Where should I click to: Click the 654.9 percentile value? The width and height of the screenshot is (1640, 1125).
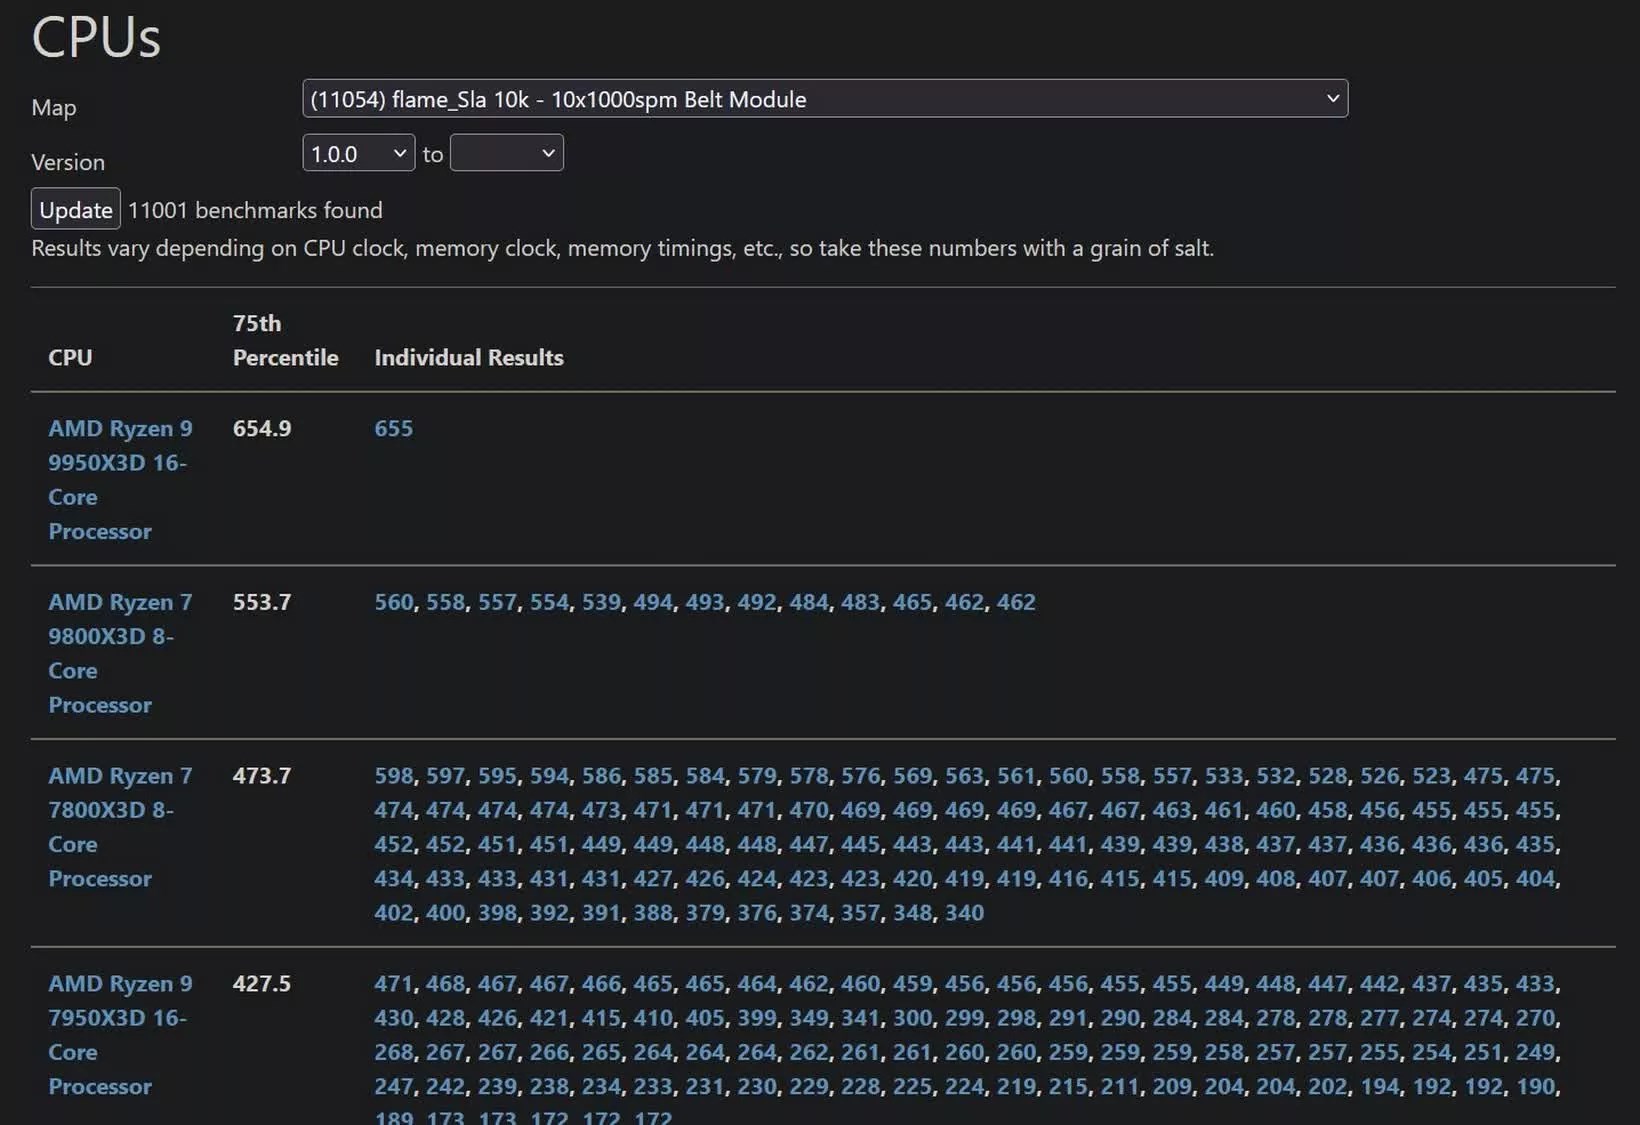coord(262,428)
